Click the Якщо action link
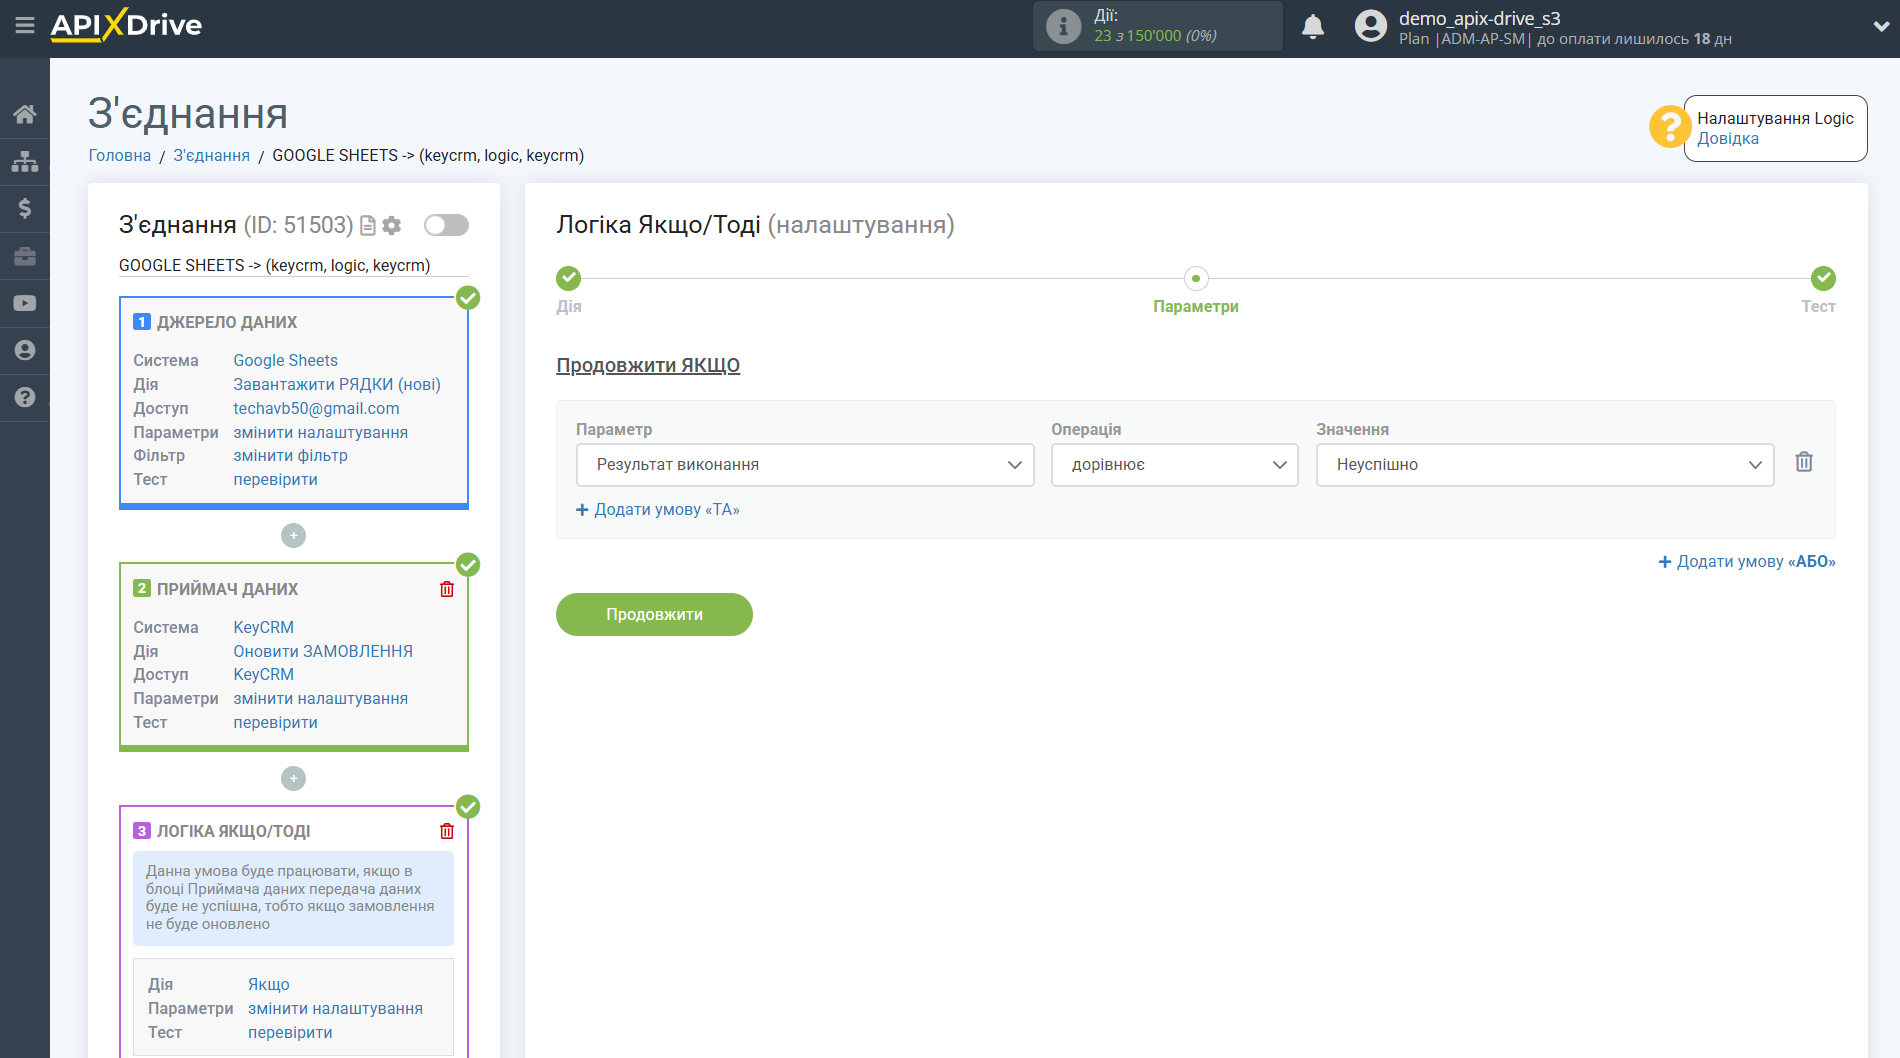This screenshot has width=1900, height=1058. click(x=269, y=985)
